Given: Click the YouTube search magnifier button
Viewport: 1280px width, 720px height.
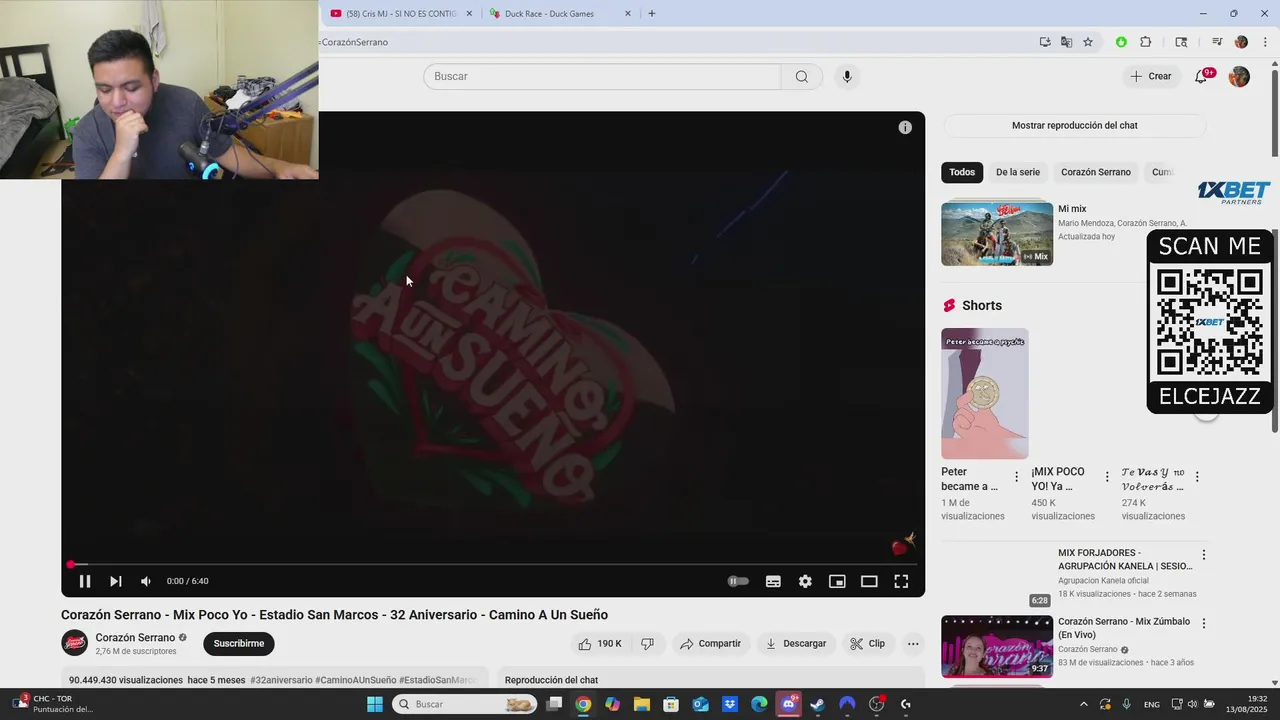Looking at the screenshot, I should [x=802, y=77].
